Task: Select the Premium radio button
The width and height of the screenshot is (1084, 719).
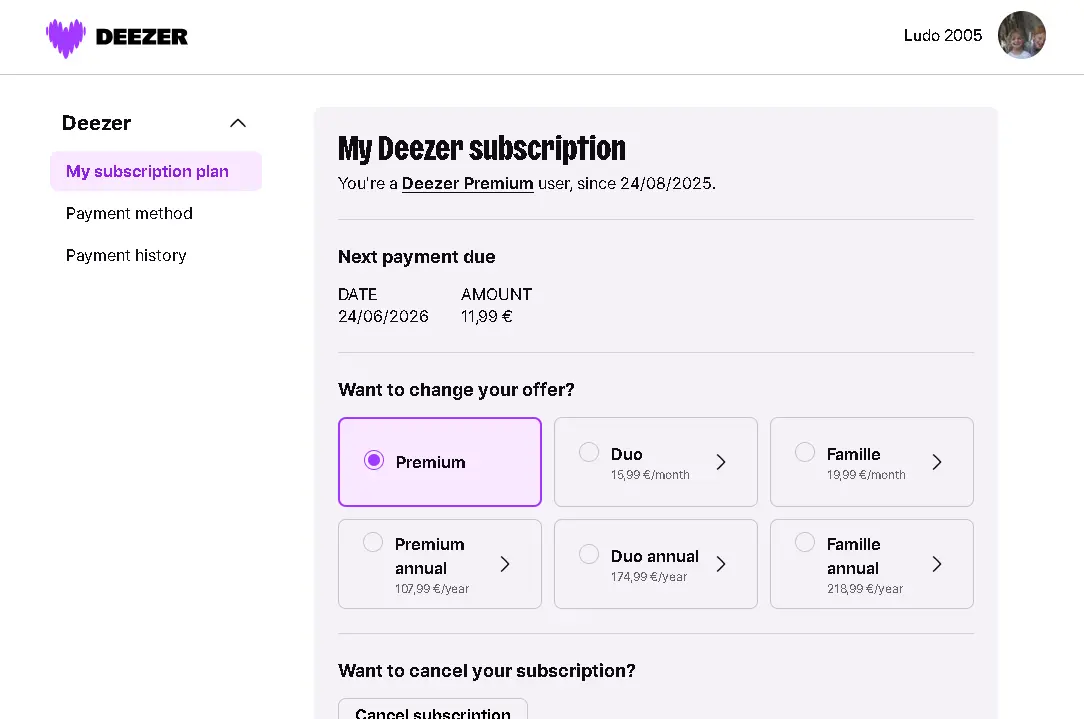Action: click(374, 460)
